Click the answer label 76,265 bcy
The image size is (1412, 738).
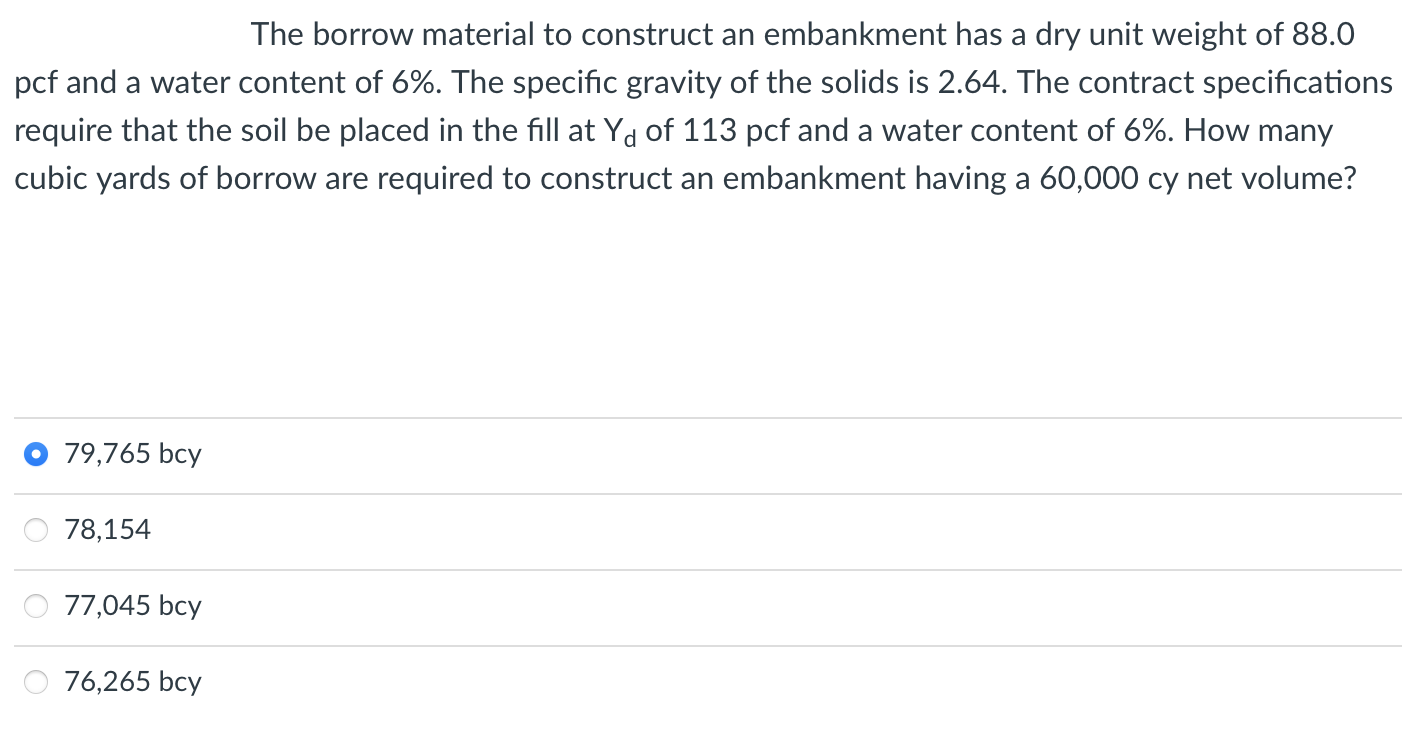[x=132, y=682]
